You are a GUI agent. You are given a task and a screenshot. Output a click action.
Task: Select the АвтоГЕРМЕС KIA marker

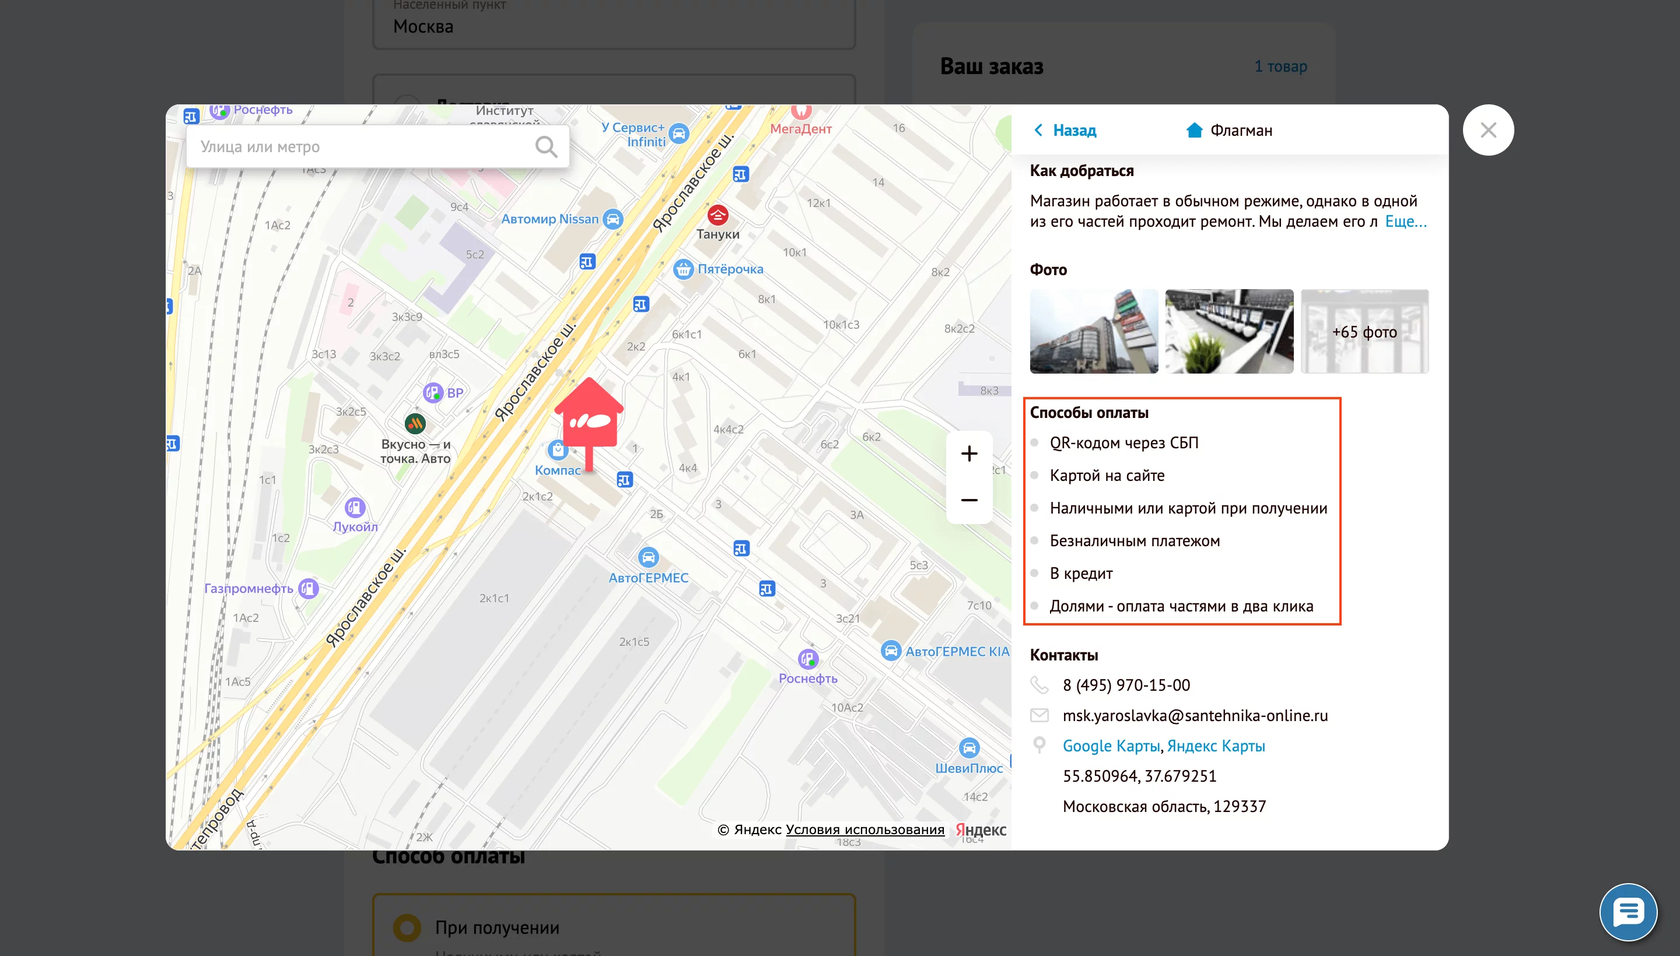coord(891,651)
